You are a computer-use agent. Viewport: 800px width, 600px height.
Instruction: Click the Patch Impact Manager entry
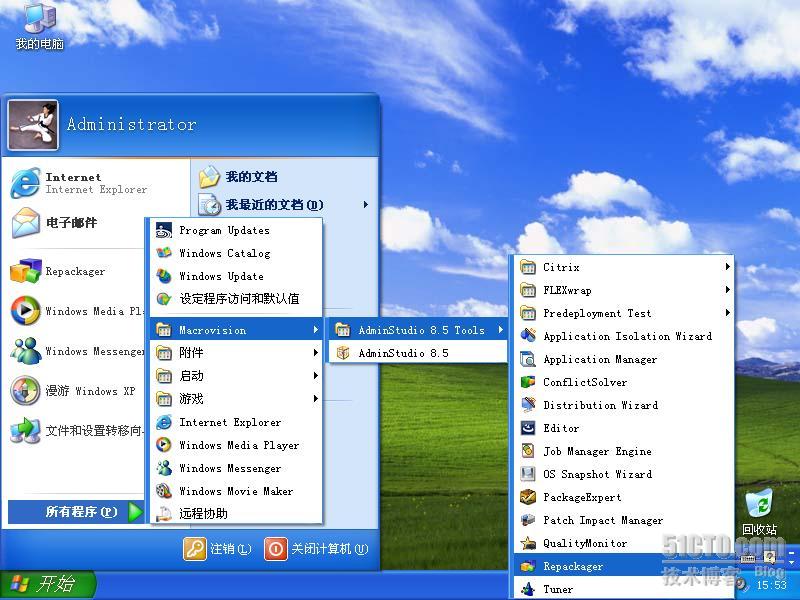[602, 520]
